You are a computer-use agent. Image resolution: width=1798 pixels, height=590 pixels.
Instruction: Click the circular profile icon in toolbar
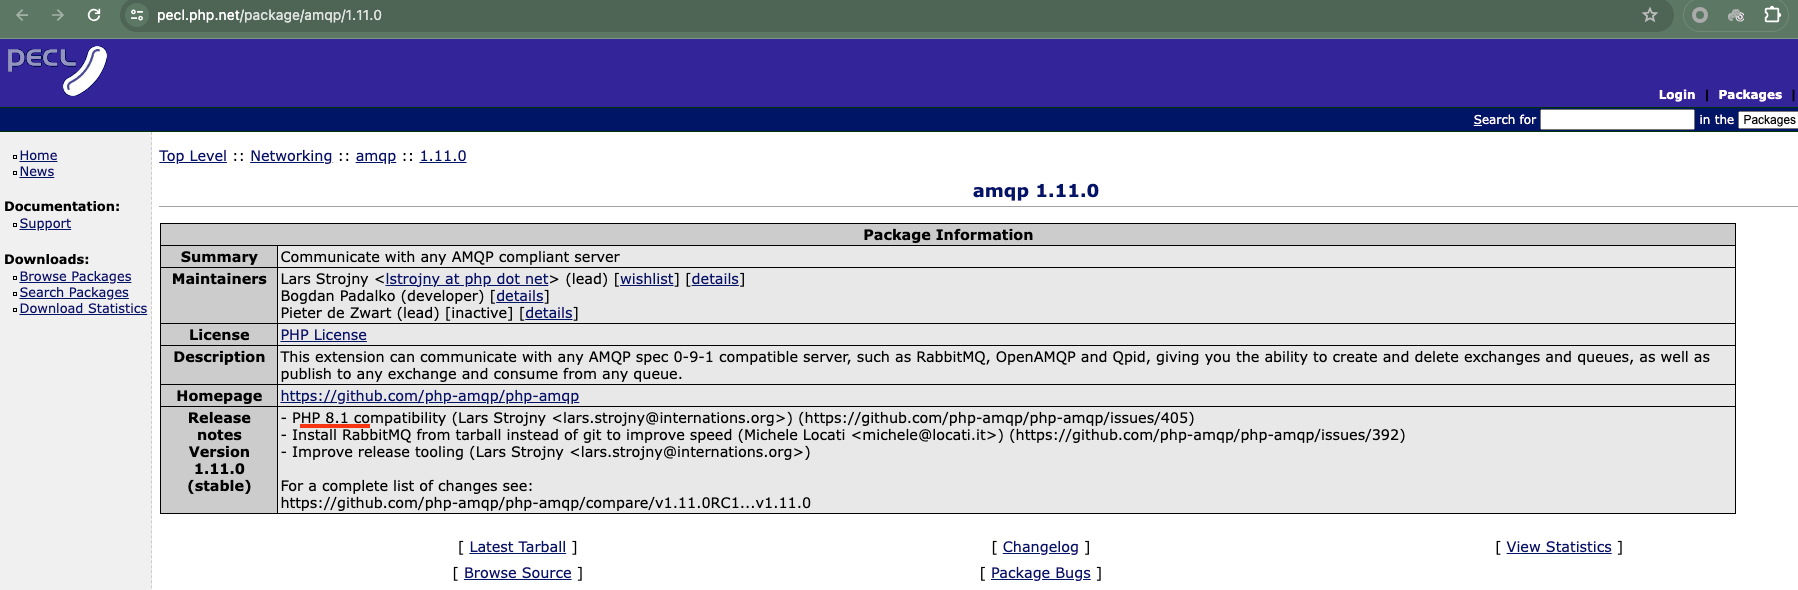point(1700,15)
